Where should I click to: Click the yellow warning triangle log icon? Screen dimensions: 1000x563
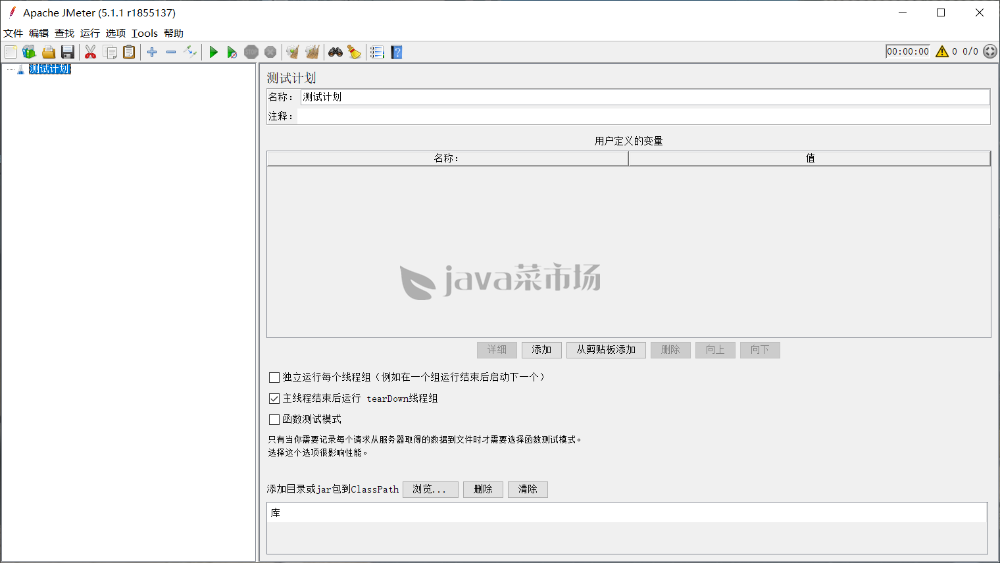coord(942,52)
